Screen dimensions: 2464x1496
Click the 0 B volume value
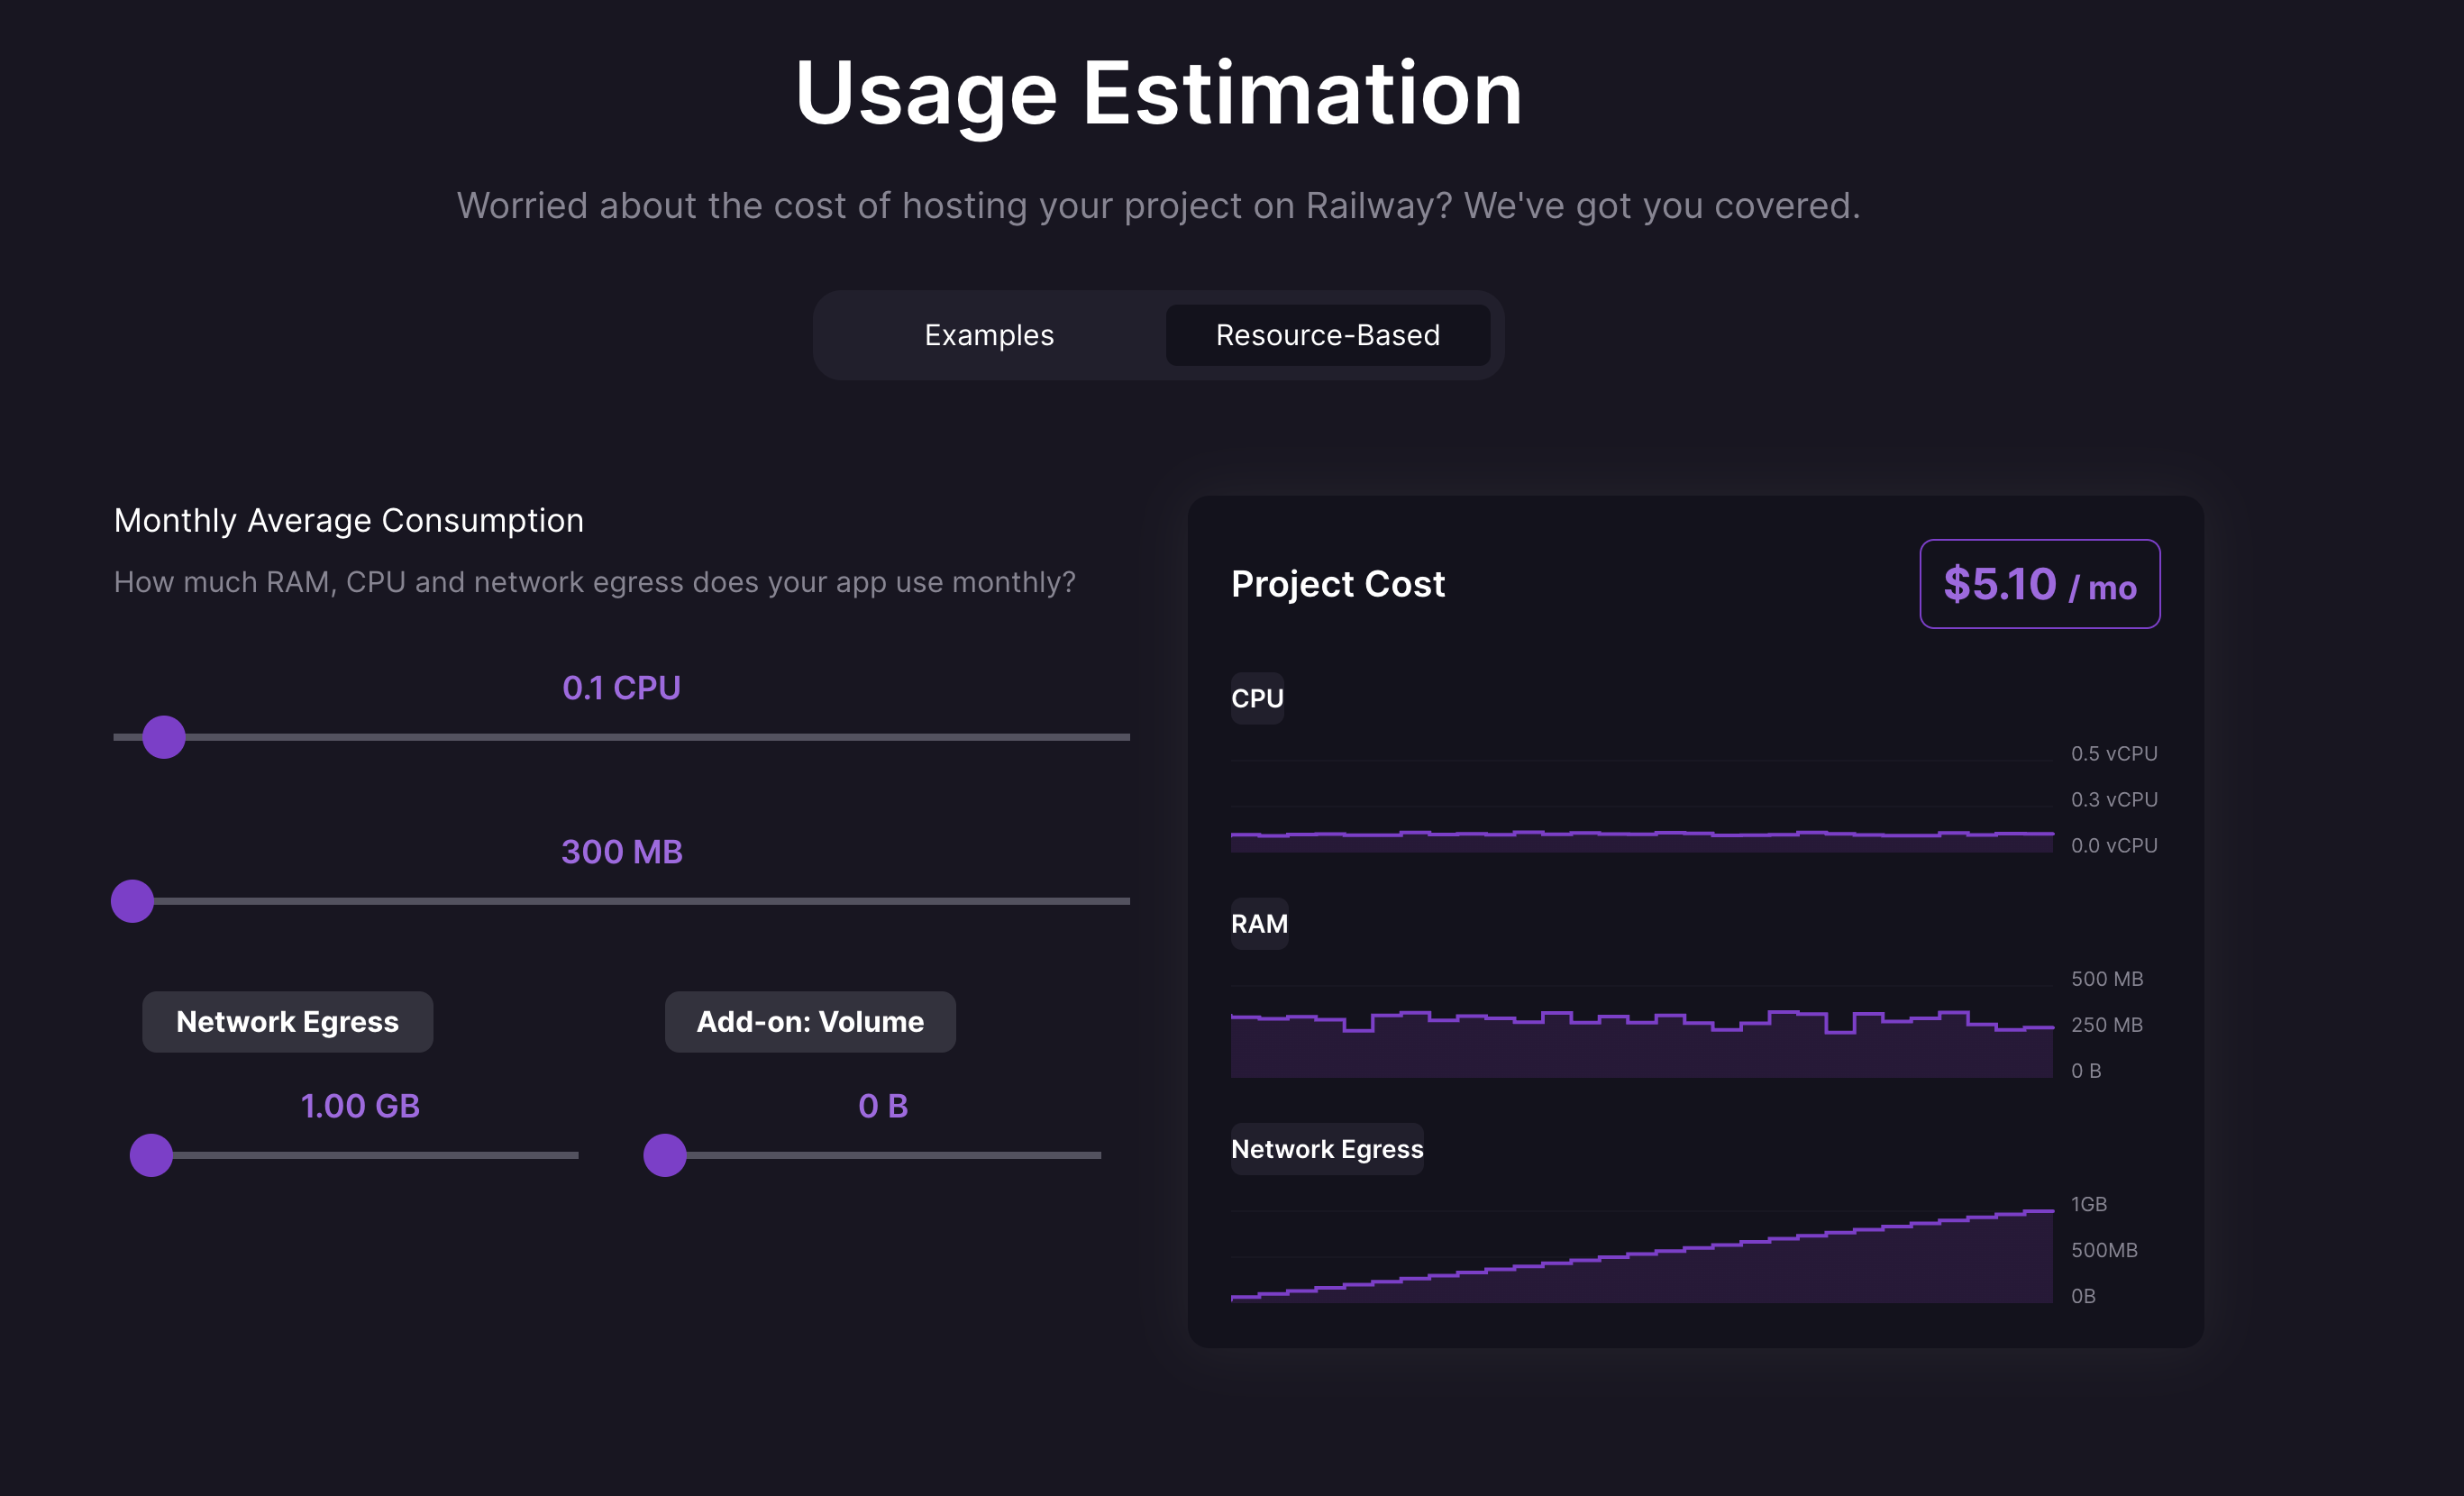coord(883,1106)
